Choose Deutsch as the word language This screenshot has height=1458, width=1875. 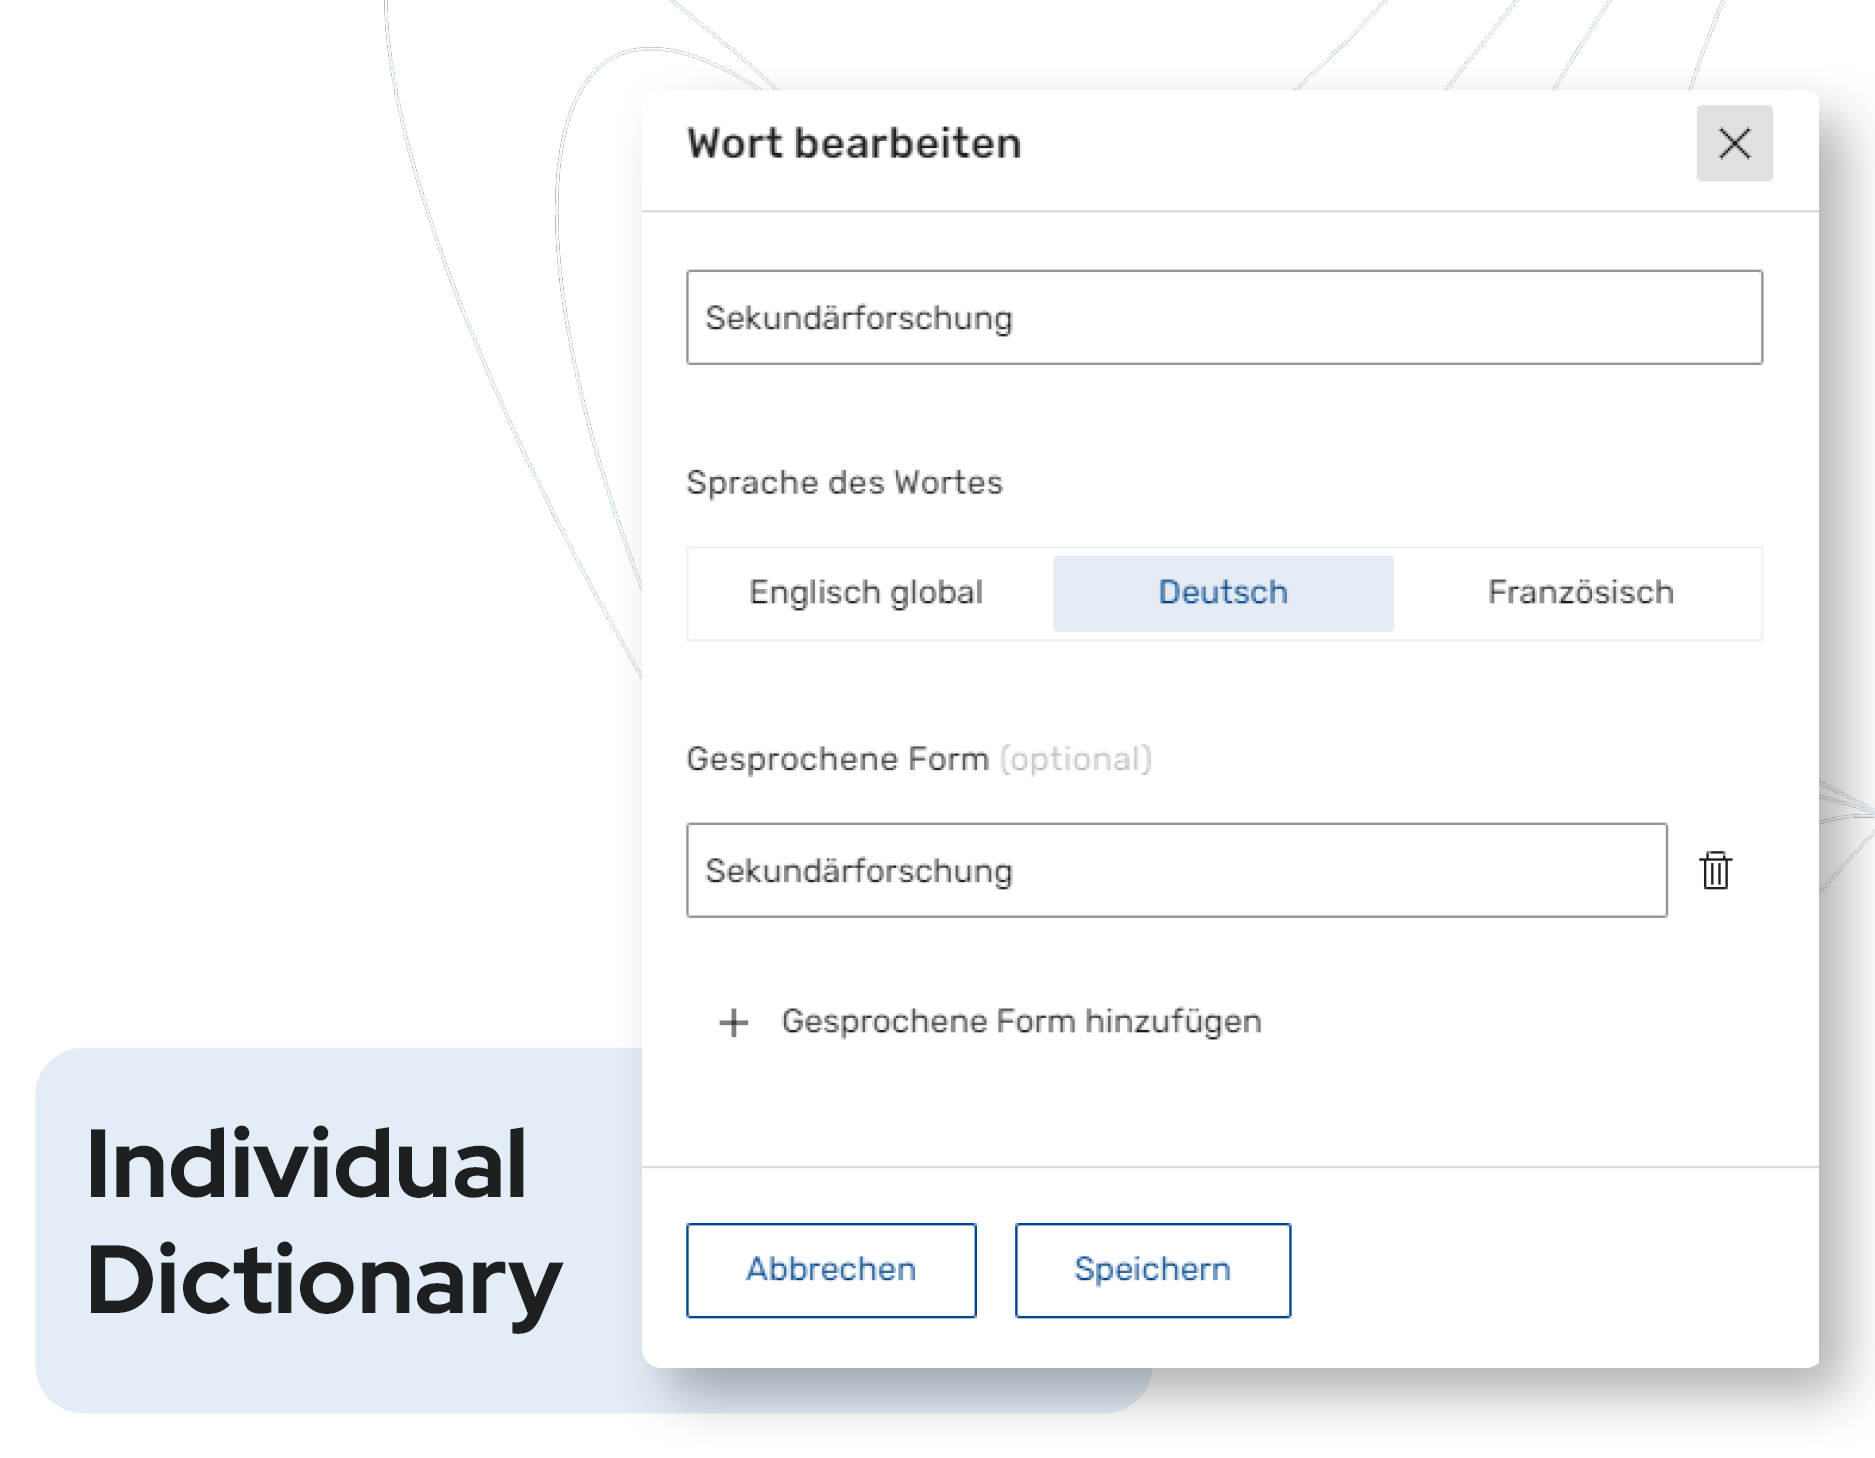click(x=1222, y=593)
